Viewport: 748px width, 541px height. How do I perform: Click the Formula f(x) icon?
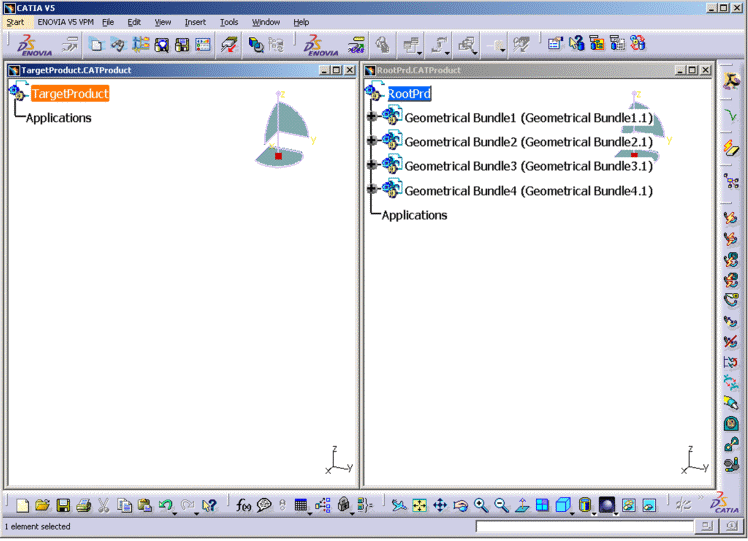click(244, 506)
